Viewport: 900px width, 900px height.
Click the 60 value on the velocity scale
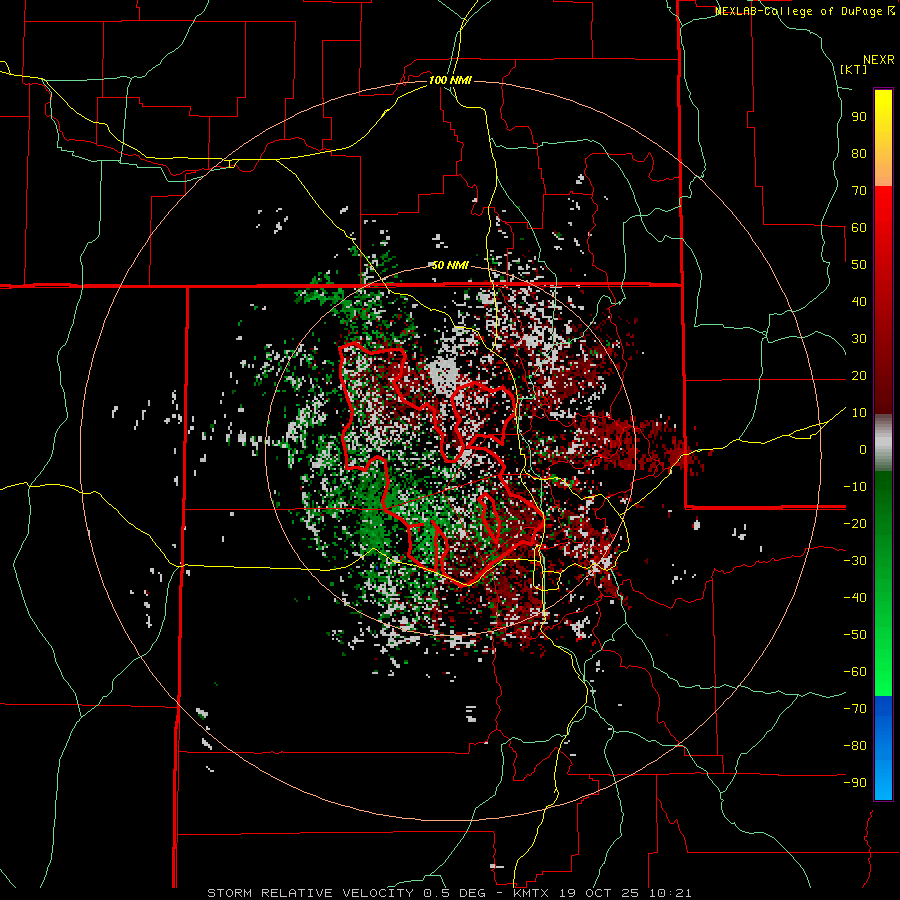coord(859,228)
